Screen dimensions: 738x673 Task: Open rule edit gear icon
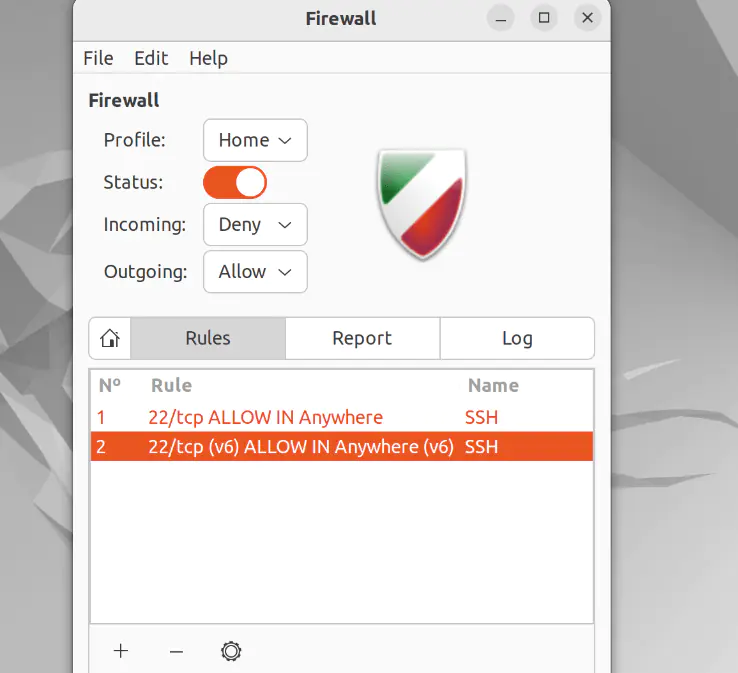(231, 651)
